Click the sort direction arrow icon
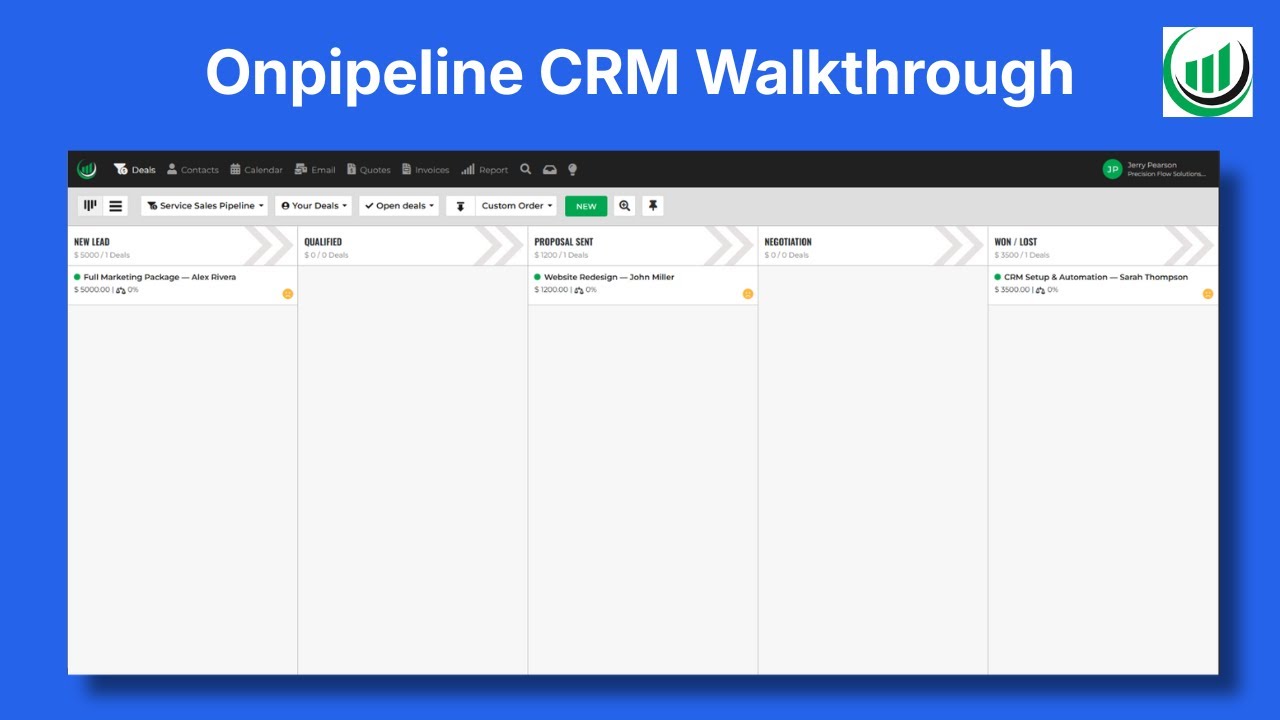The width and height of the screenshot is (1280, 720). 460,206
